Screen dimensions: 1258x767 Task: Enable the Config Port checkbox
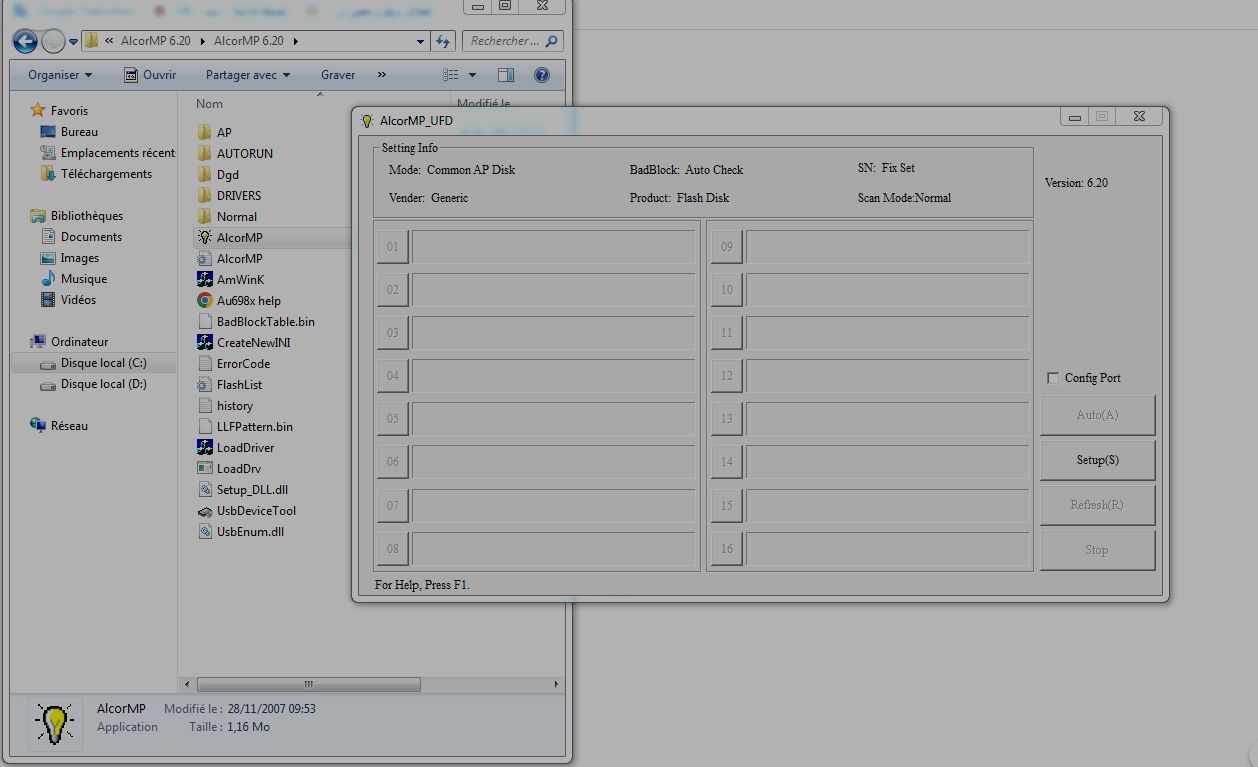tap(1053, 378)
